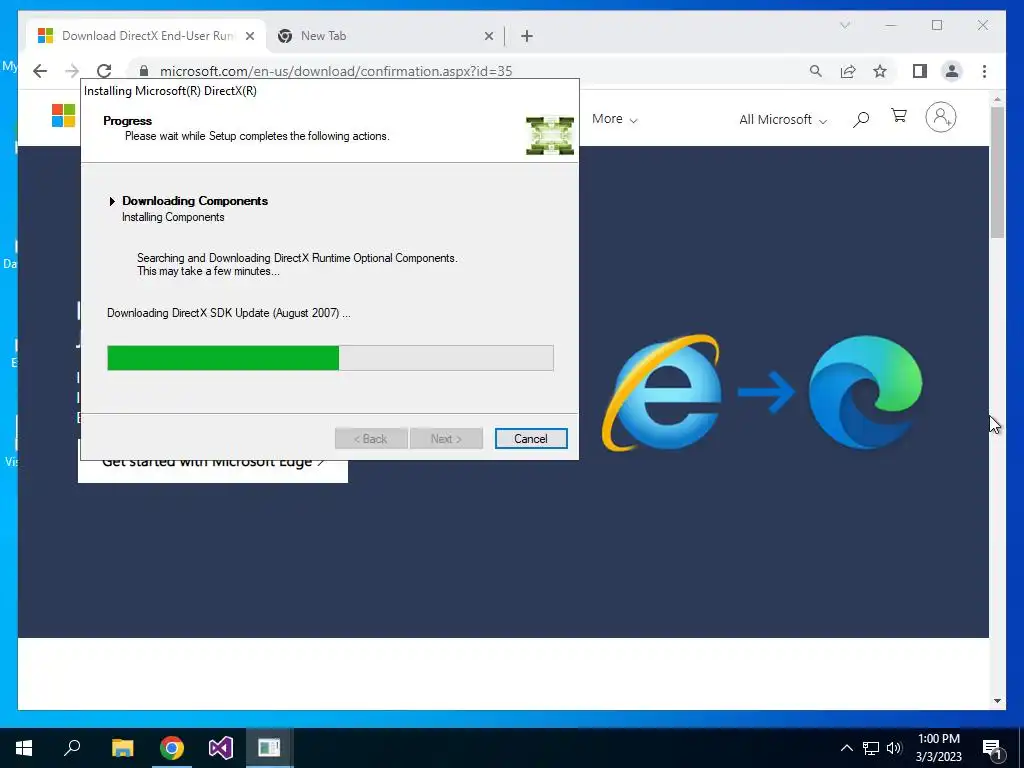Click the volume speaker tray icon
Image resolution: width=1024 pixels, height=768 pixels.
[x=894, y=748]
